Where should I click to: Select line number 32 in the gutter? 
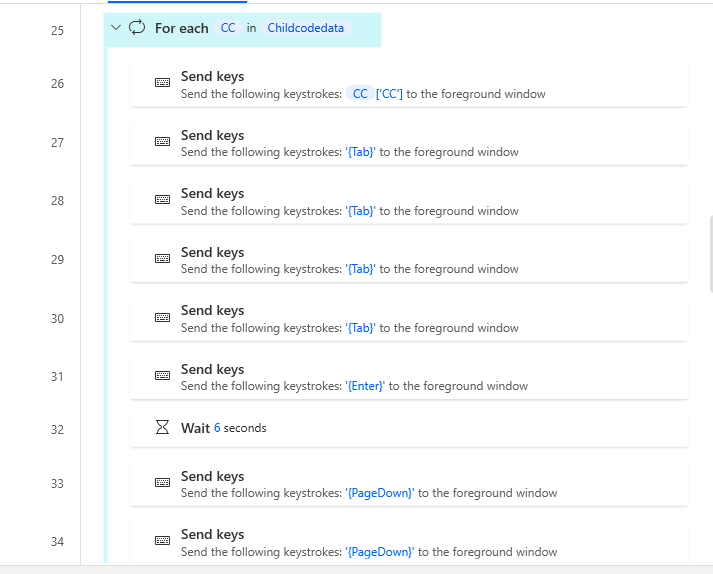[57, 430]
